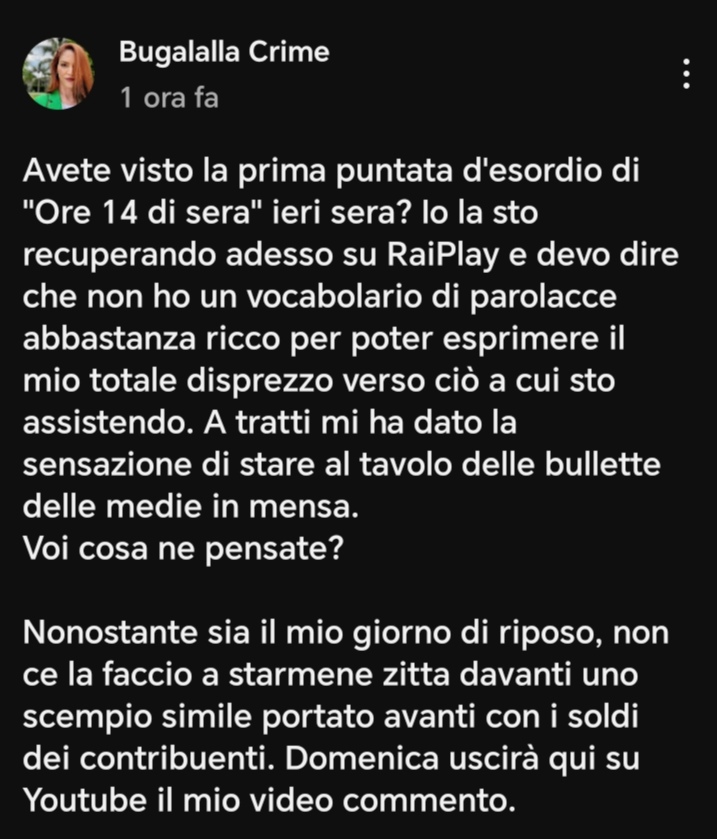Click the word "parolacce" in the post
The height and width of the screenshot is (839, 717).
pos(543,298)
